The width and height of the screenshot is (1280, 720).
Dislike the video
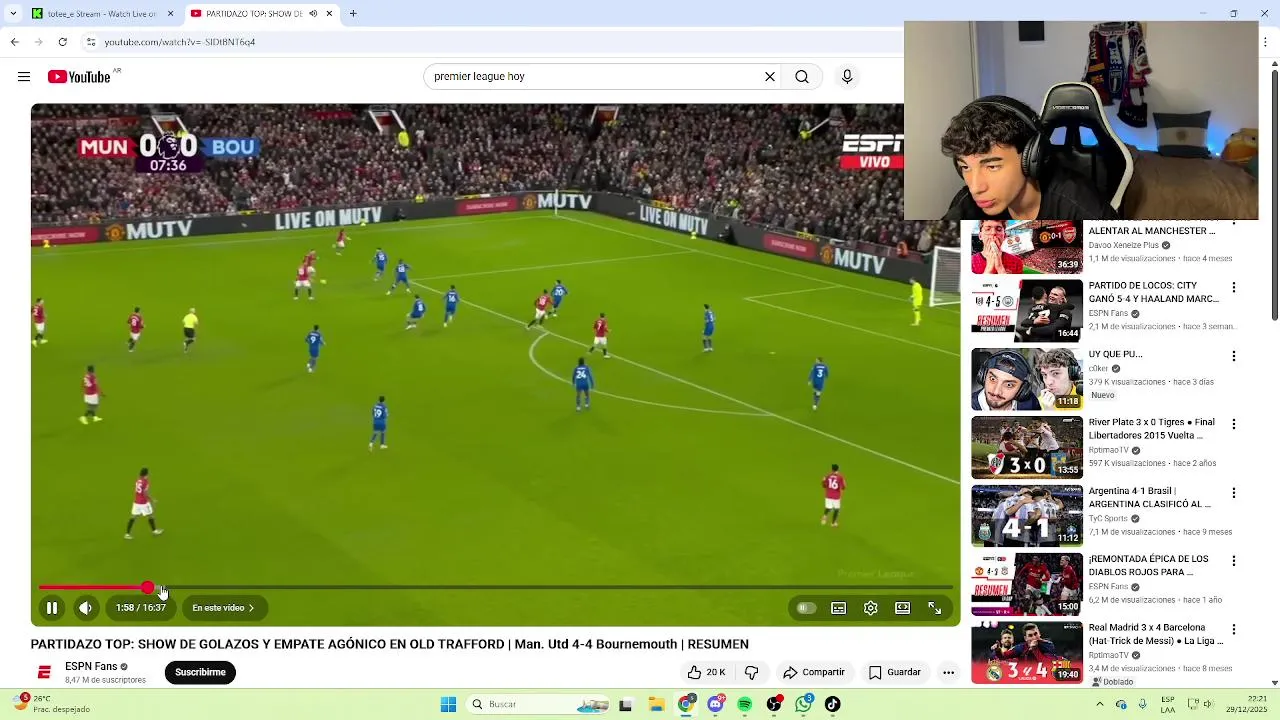pyautogui.click(x=752, y=672)
